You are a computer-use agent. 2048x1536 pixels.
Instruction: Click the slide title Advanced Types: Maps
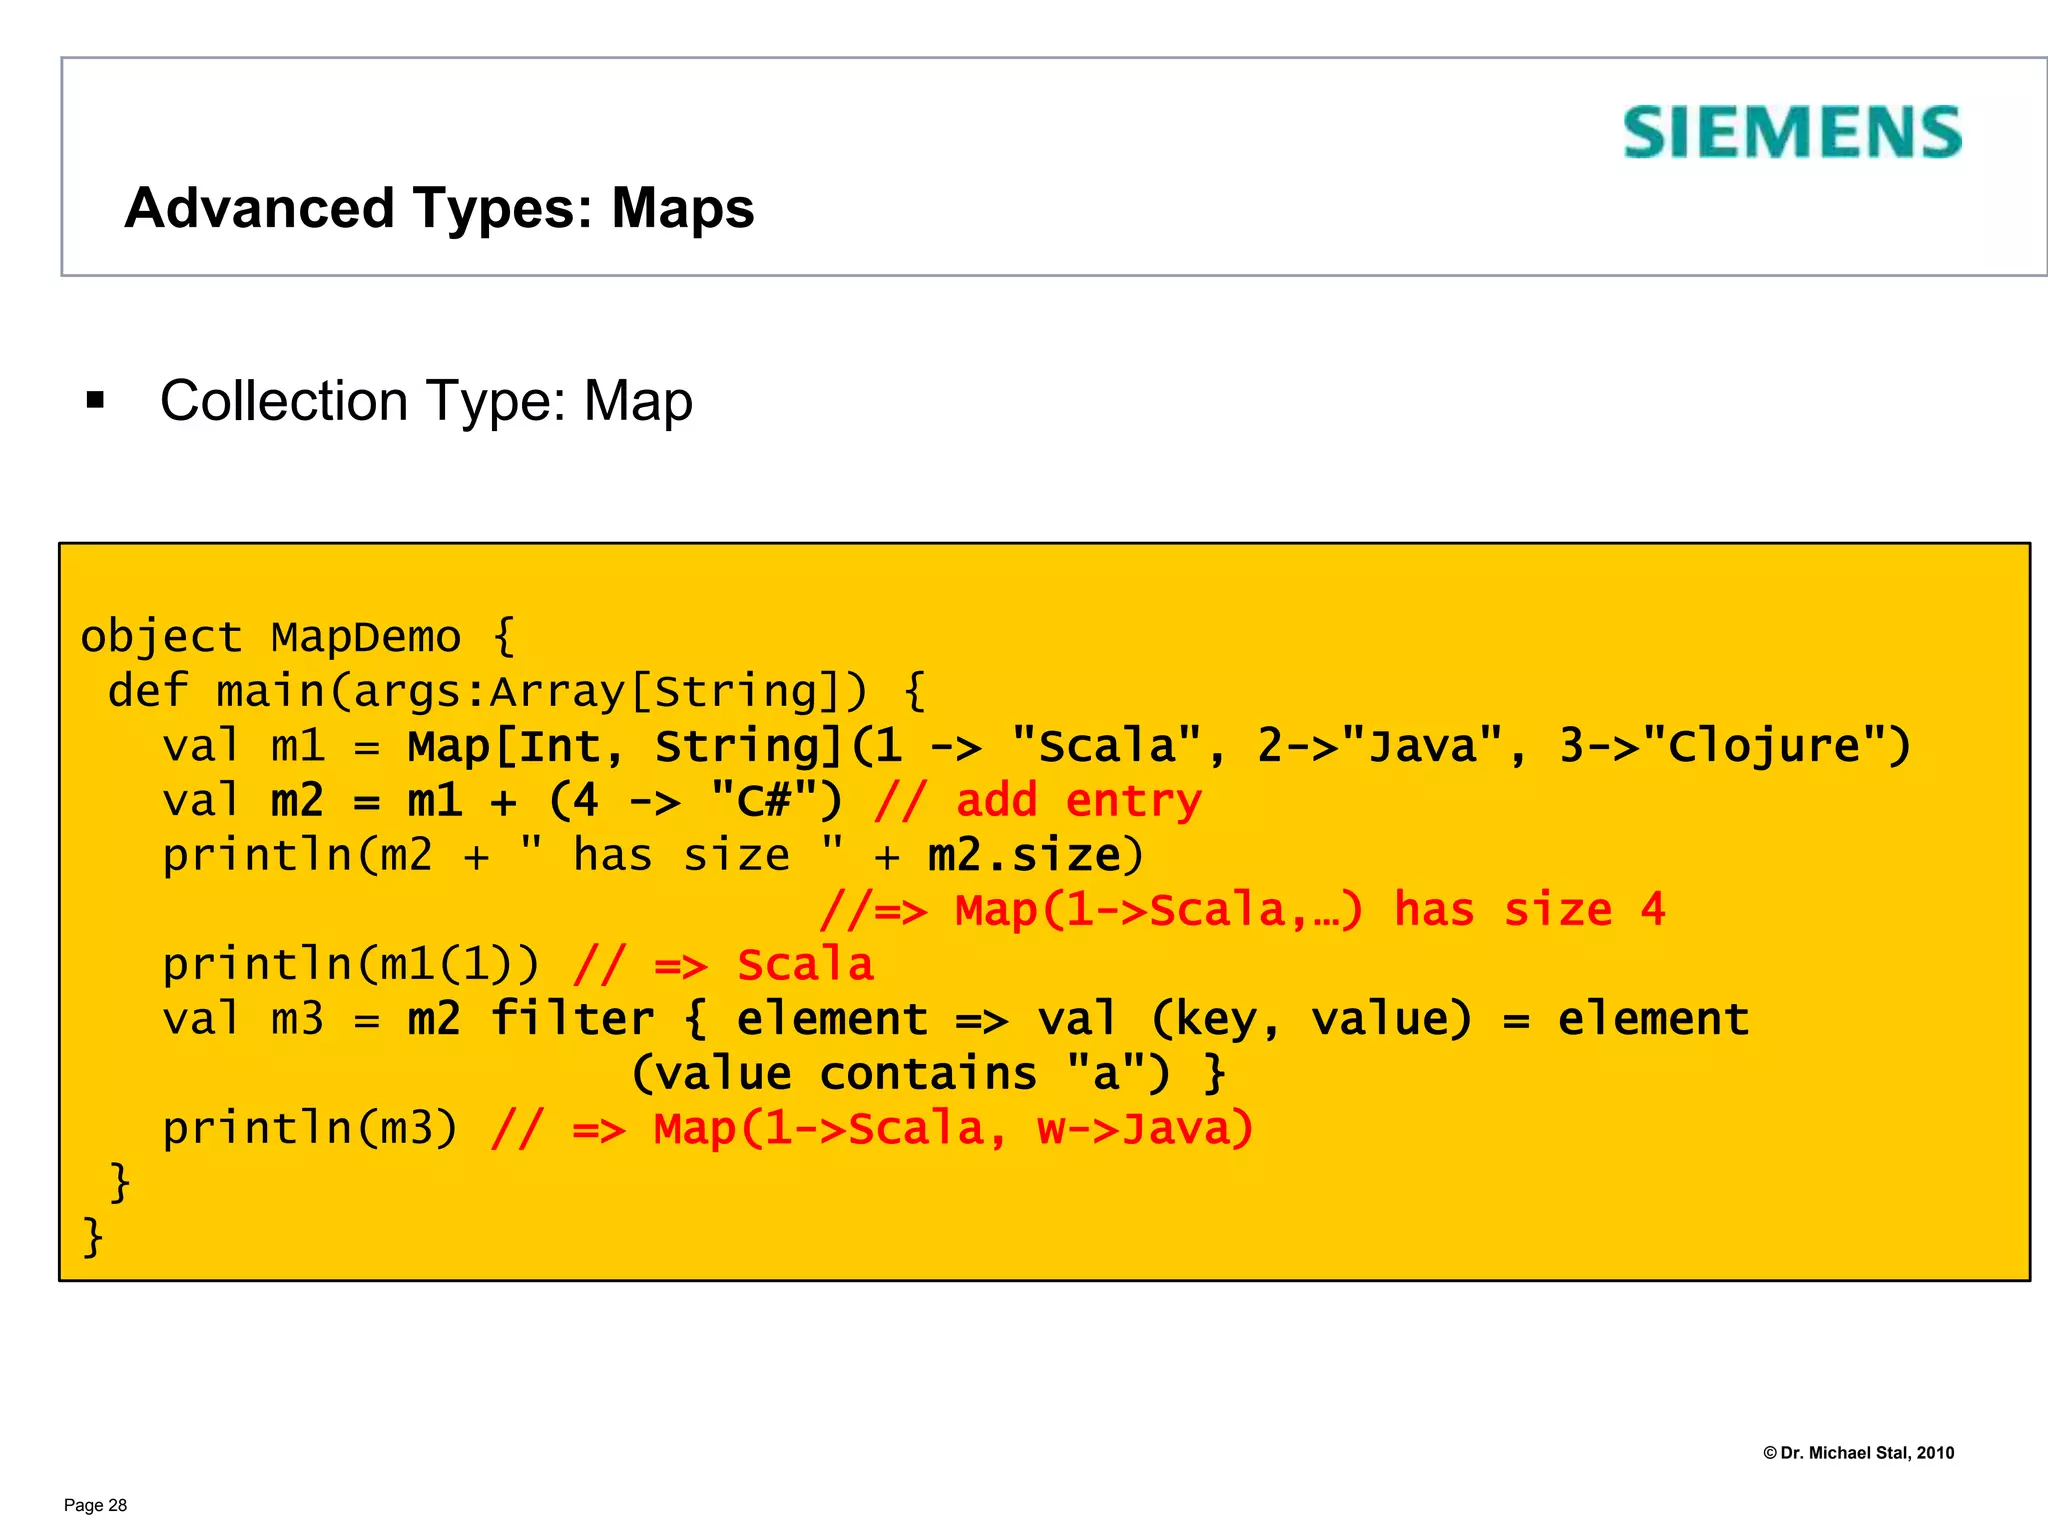439,208
